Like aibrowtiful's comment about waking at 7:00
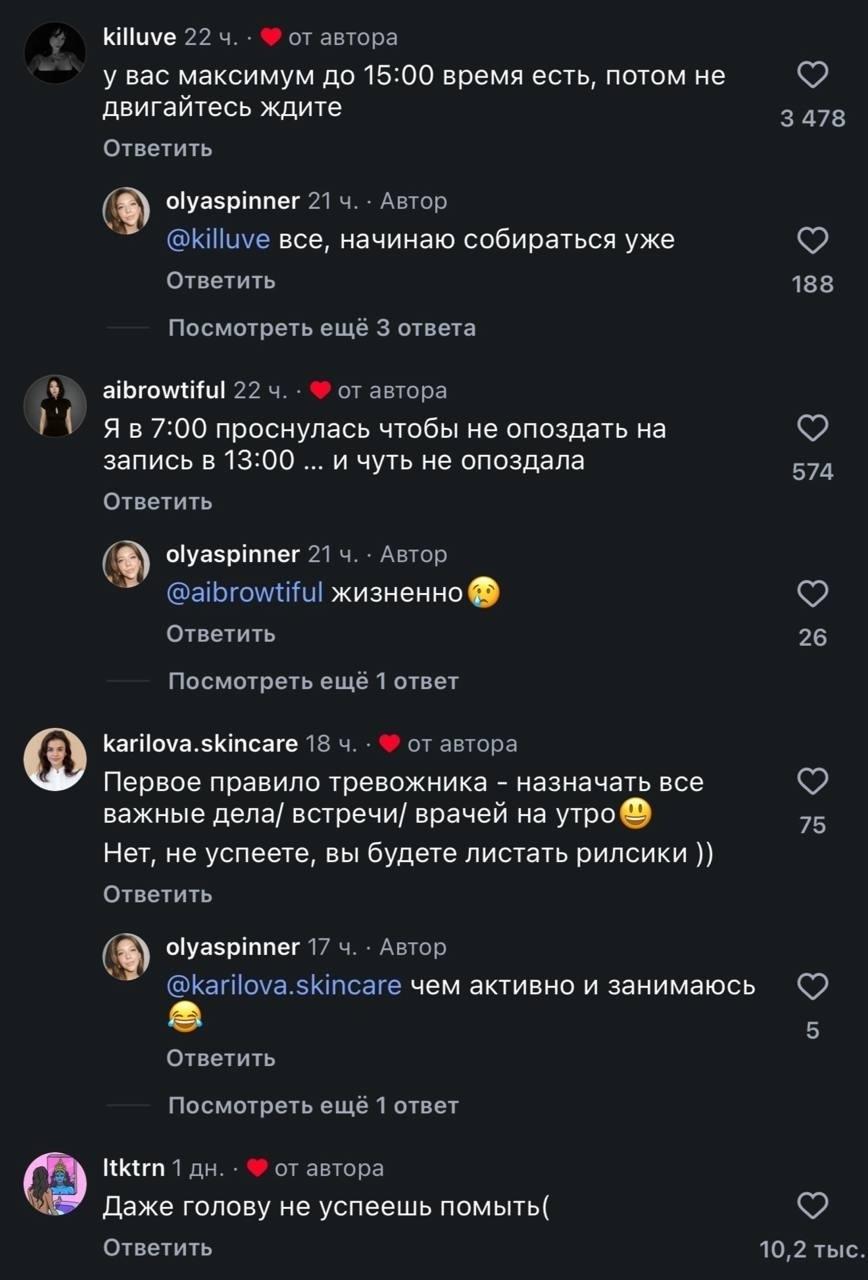The height and width of the screenshot is (1280, 868). coord(813,429)
